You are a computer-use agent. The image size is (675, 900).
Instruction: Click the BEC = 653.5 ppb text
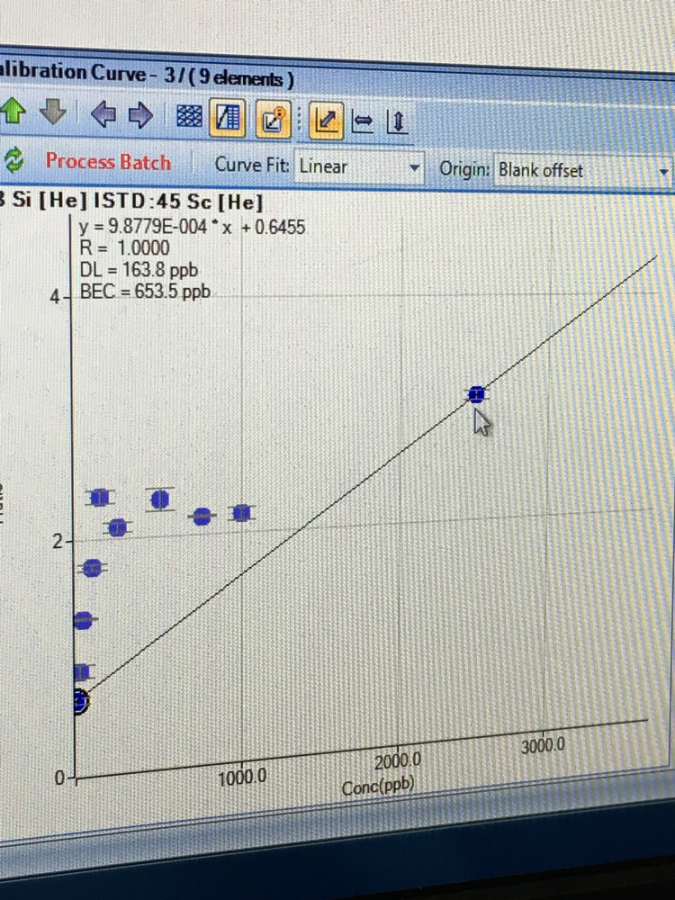(145, 292)
